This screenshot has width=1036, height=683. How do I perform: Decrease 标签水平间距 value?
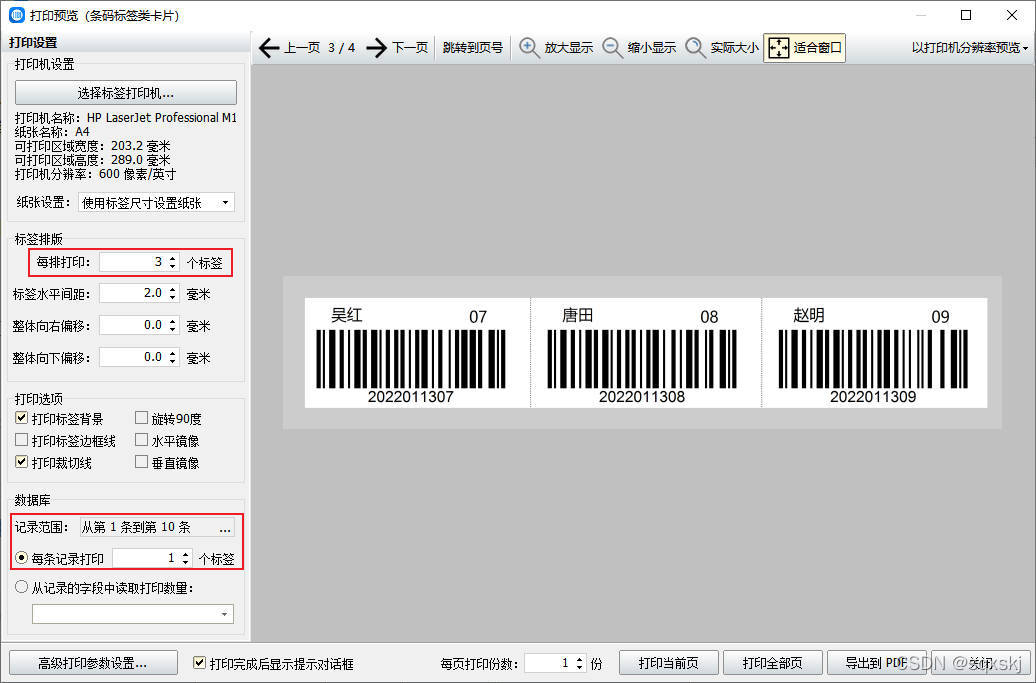pyautogui.click(x=172, y=297)
